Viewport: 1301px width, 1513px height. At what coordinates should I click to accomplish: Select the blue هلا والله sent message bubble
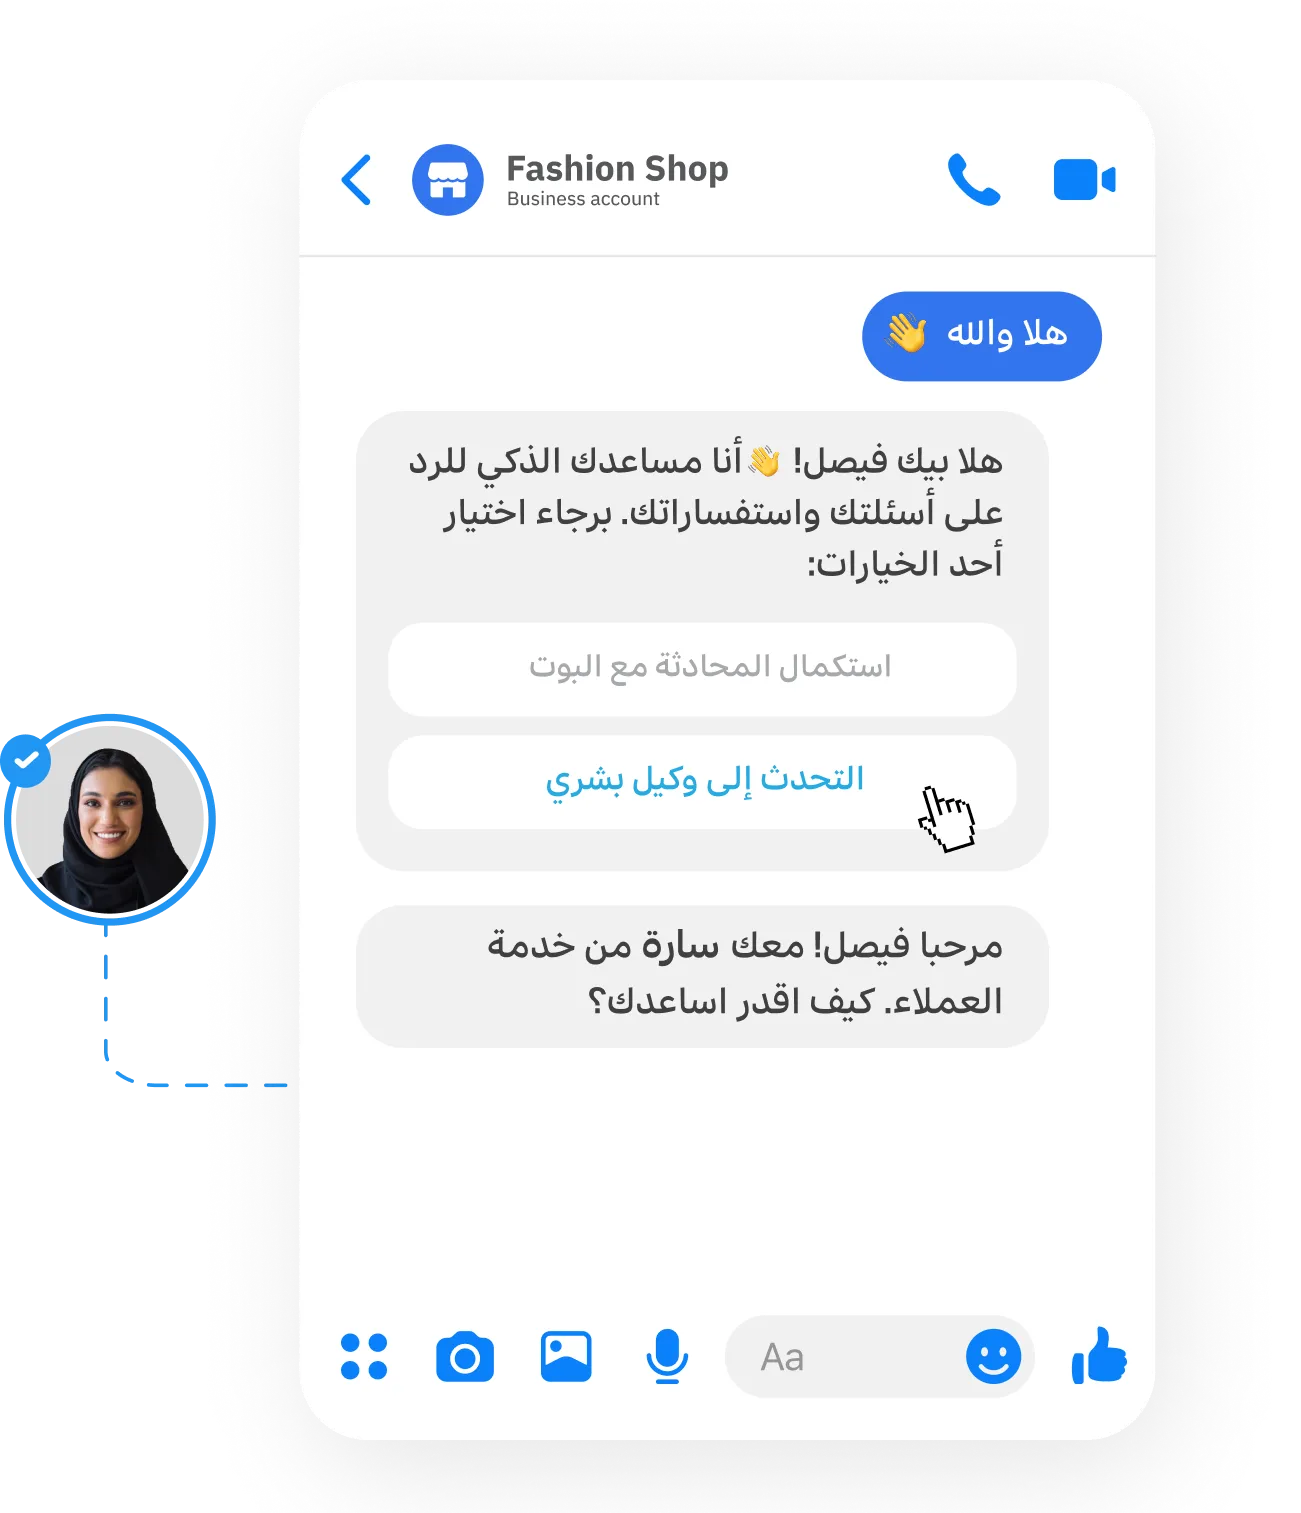pyautogui.click(x=981, y=336)
